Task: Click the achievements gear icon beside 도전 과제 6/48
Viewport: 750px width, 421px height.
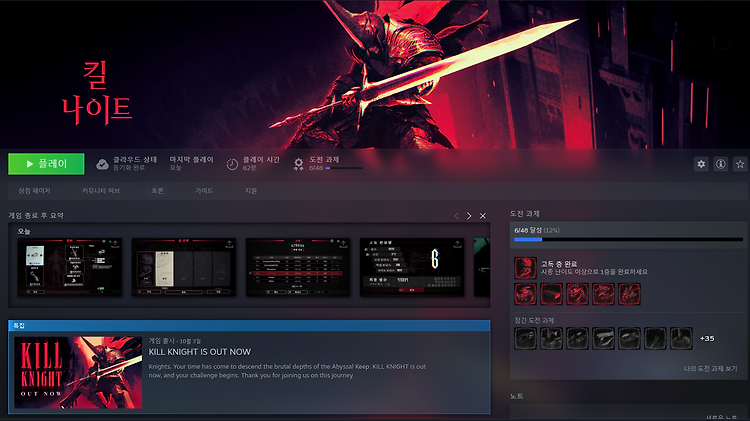Action: click(298, 164)
